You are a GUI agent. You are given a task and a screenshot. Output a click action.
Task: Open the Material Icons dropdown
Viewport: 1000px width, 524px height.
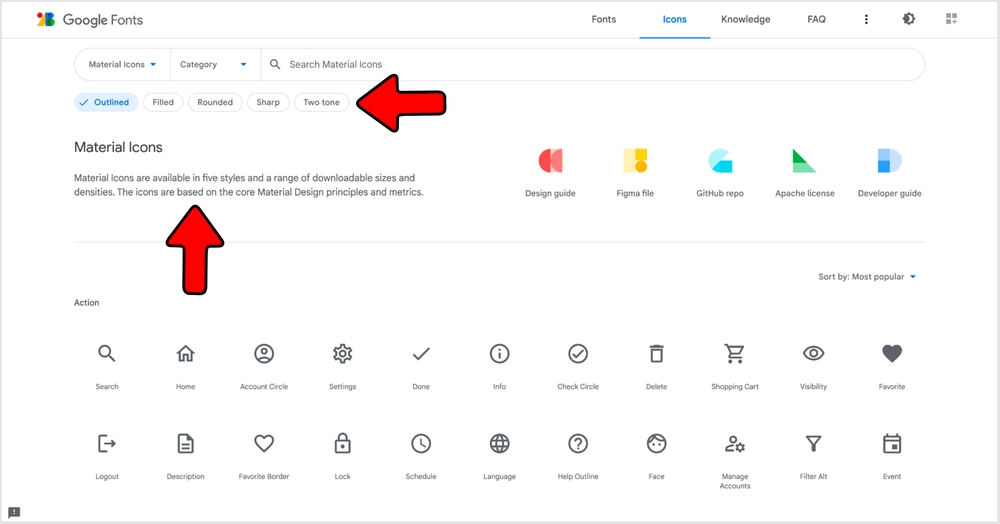pyautogui.click(x=122, y=64)
